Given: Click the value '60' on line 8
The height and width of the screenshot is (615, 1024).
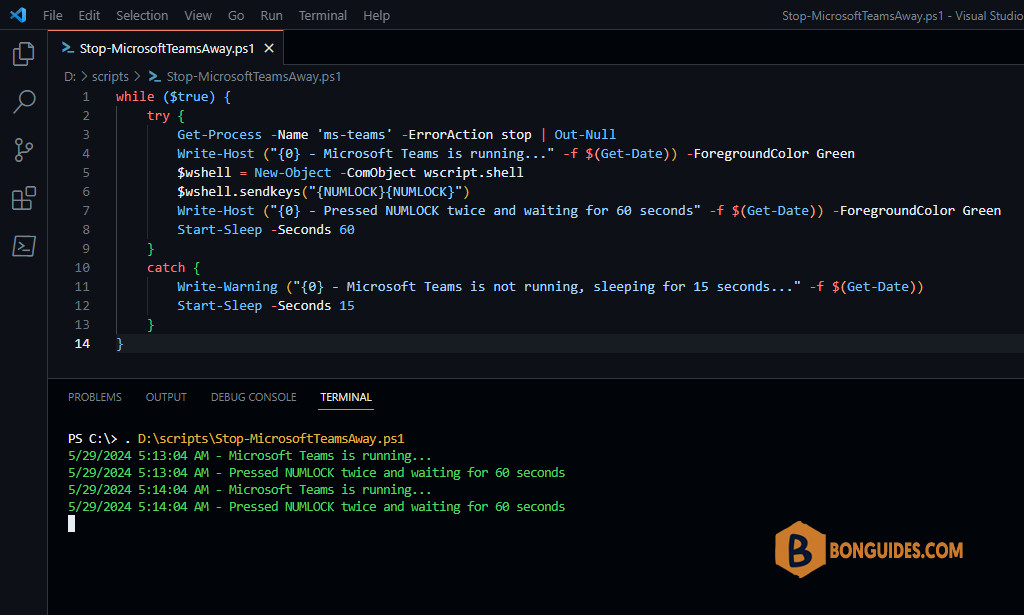Looking at the screenshot, I should click(347, 230).
